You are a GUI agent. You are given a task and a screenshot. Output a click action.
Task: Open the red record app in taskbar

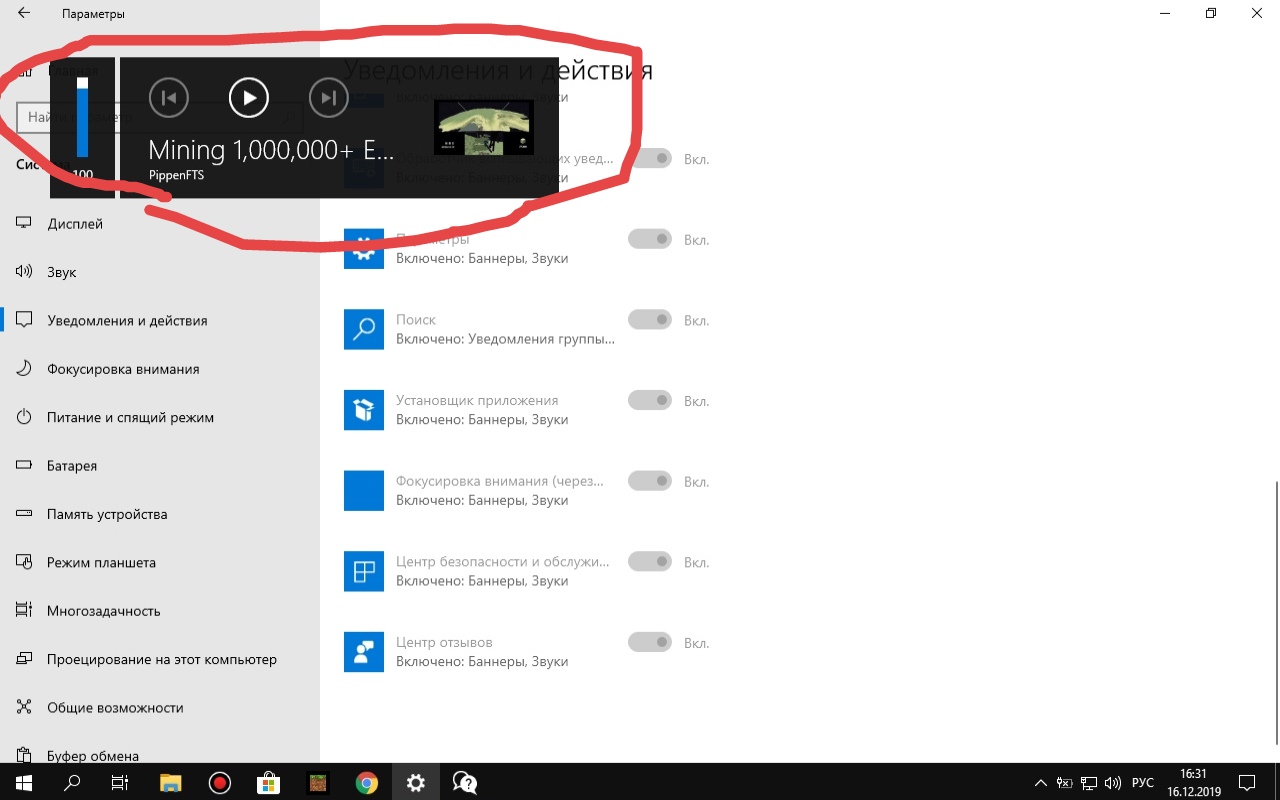[220, 782]
